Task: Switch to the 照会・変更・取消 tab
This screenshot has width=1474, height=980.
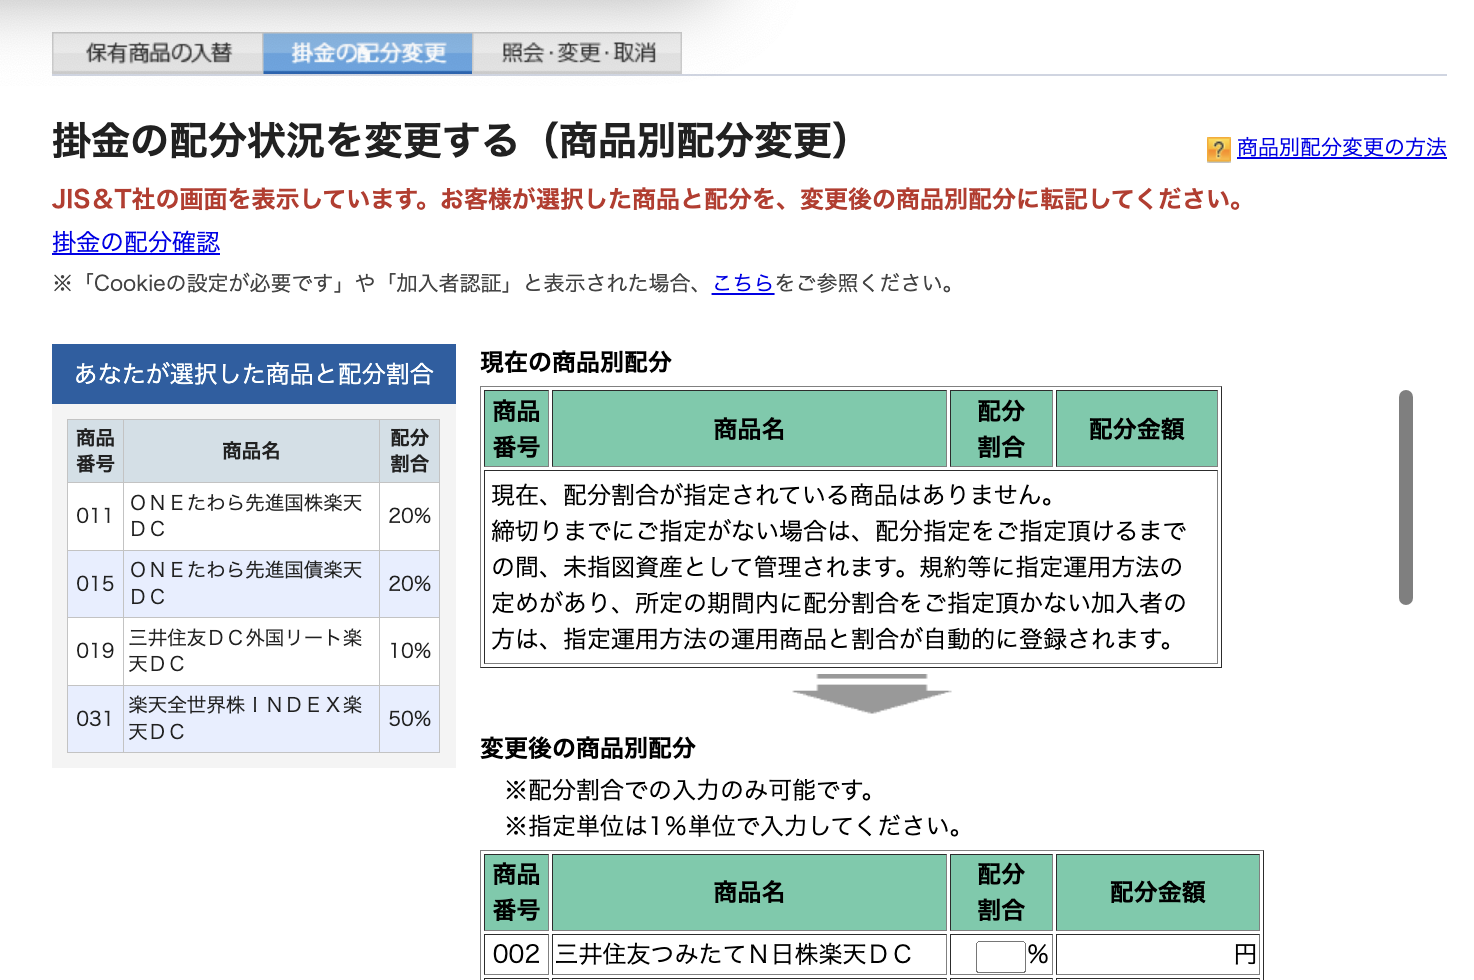Action: [x=576, y=53]
